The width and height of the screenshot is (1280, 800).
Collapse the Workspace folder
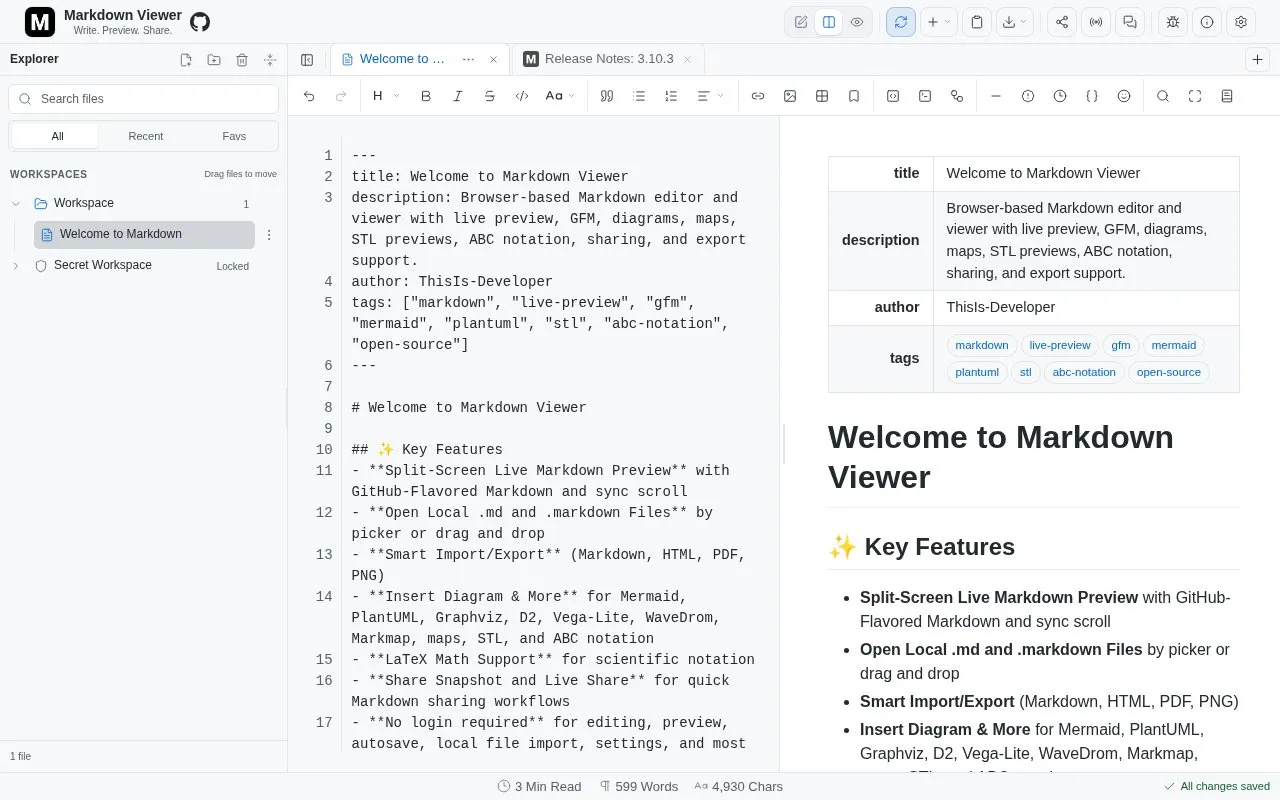tap(16, 204)
